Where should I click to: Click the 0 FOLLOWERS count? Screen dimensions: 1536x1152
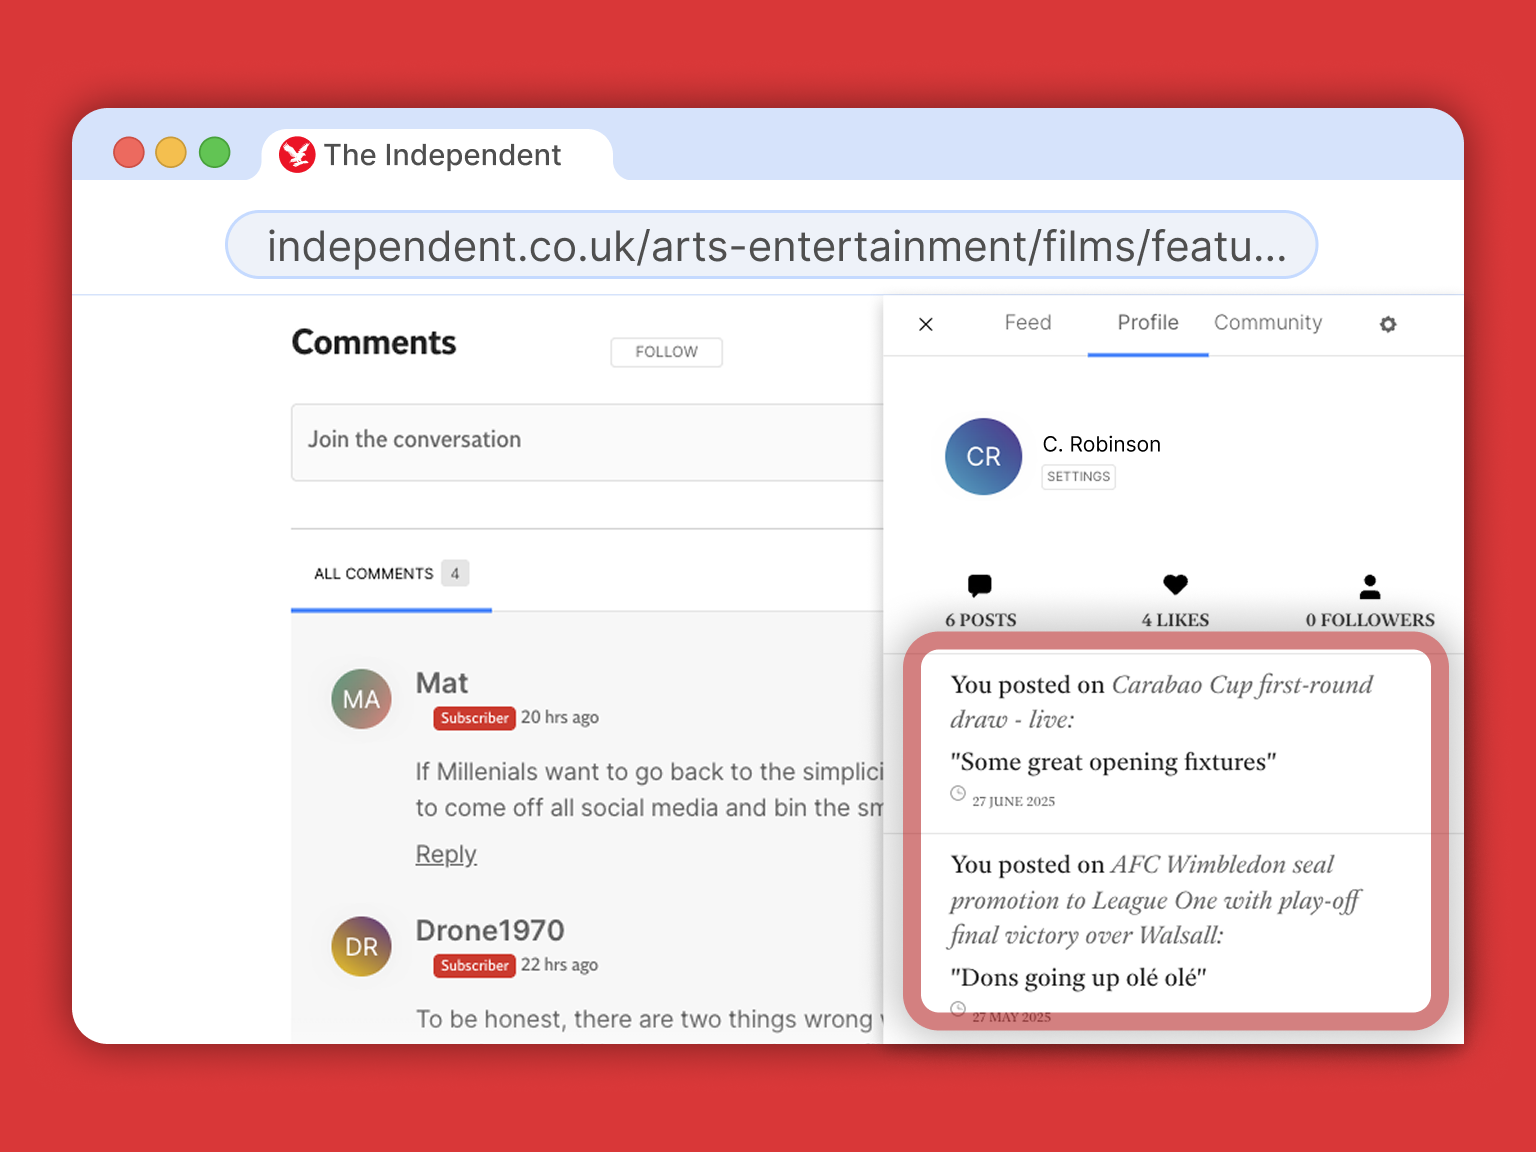1370,620
